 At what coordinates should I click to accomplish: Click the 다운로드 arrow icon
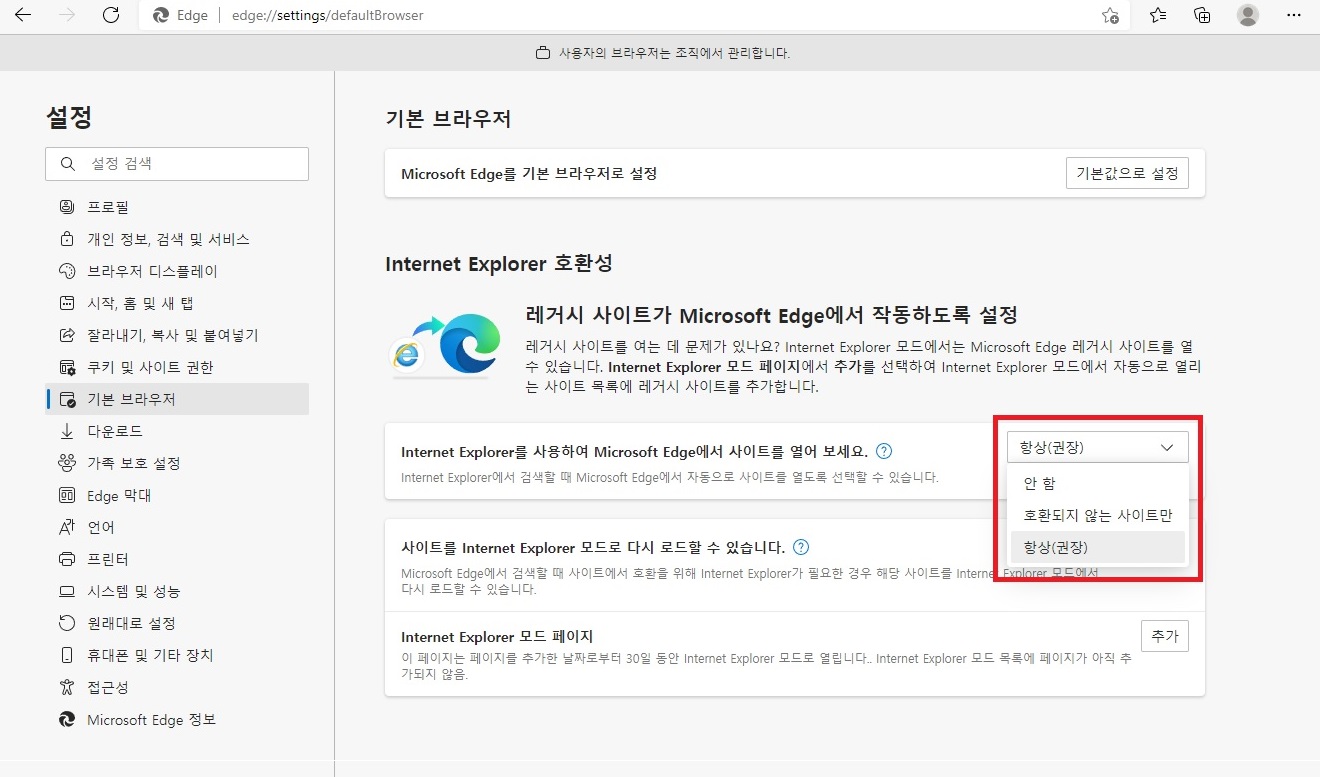67,431
